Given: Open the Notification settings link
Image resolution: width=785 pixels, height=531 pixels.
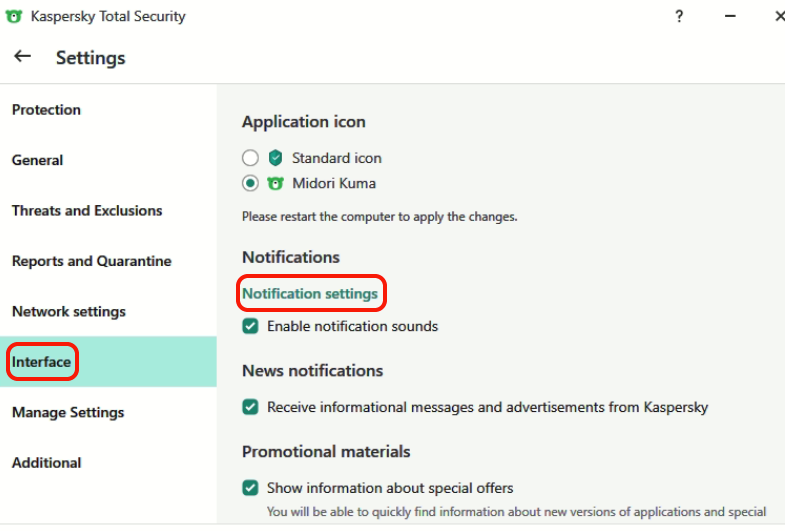Looking at the screenshot, I should [x=310, y=294].
